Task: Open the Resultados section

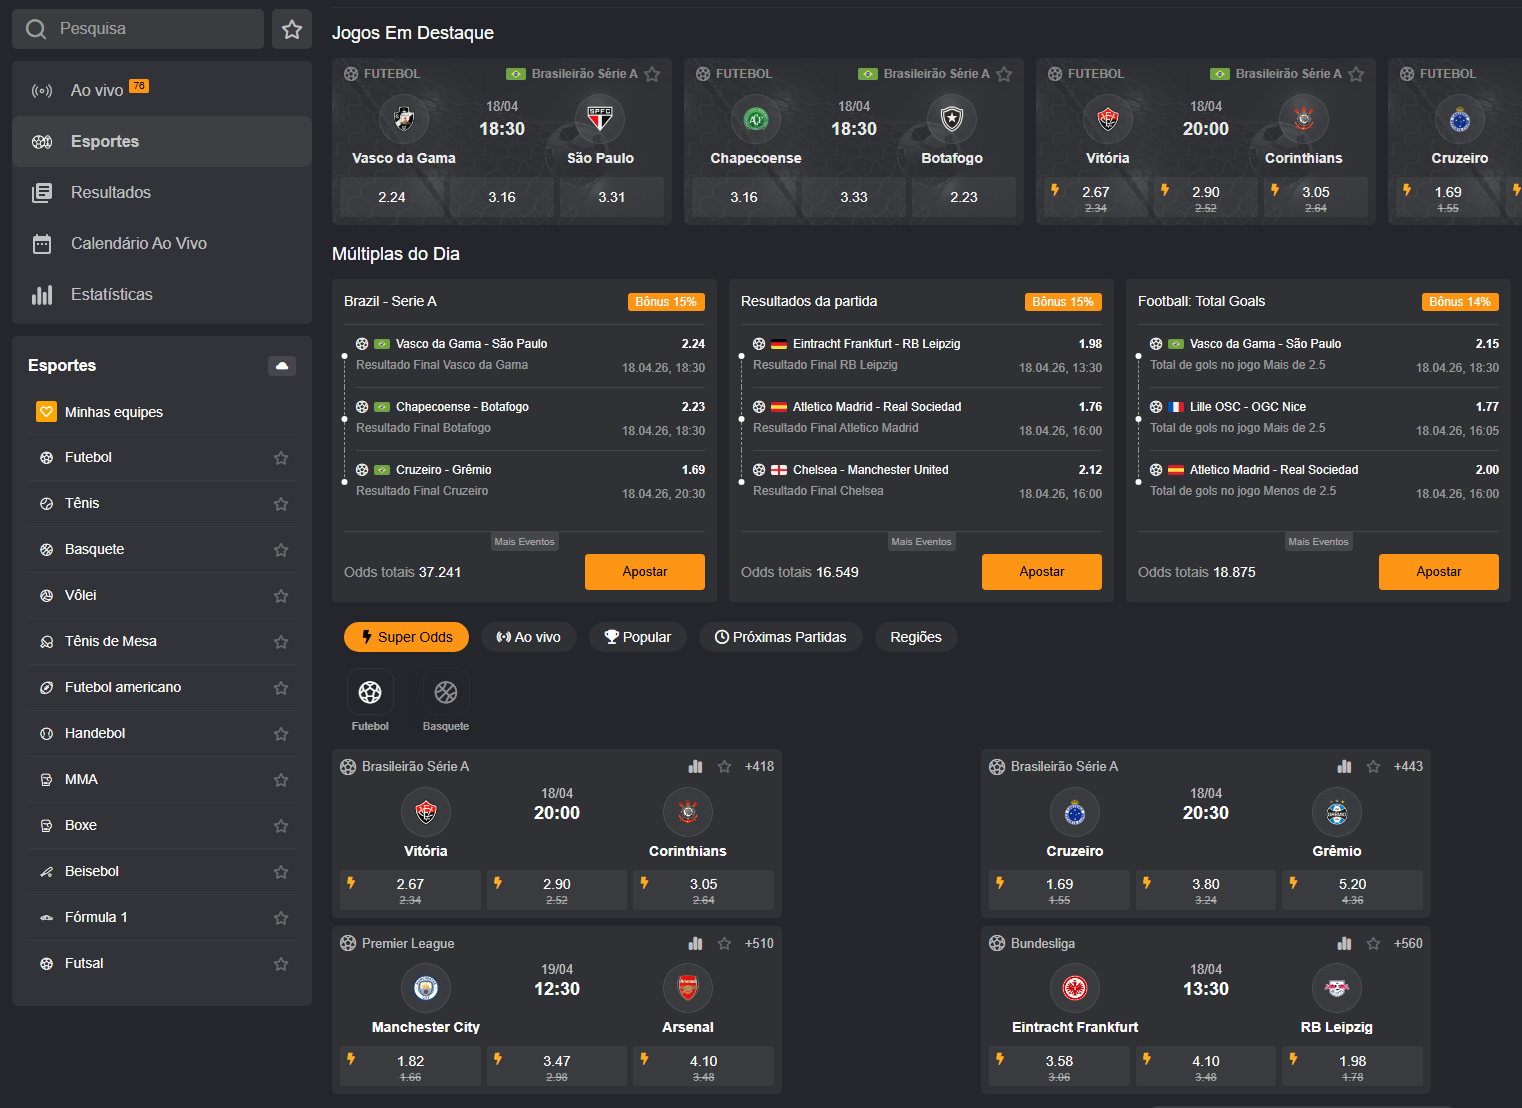Action: 111,192
